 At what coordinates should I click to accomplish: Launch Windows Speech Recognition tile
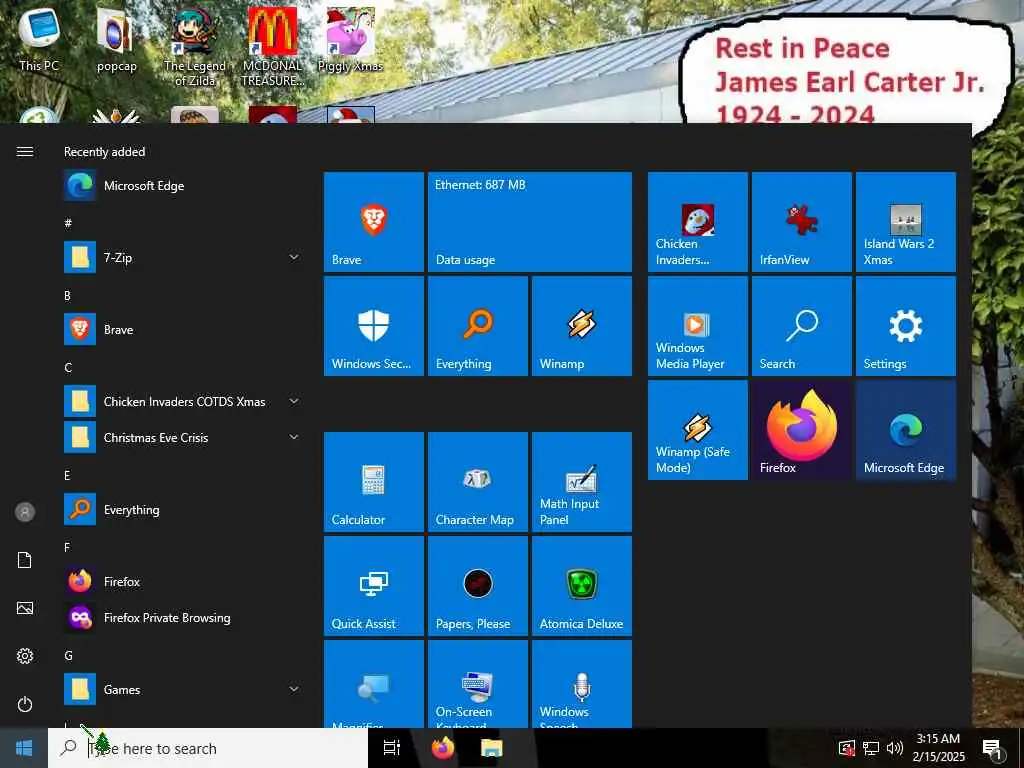pos(582,684)
